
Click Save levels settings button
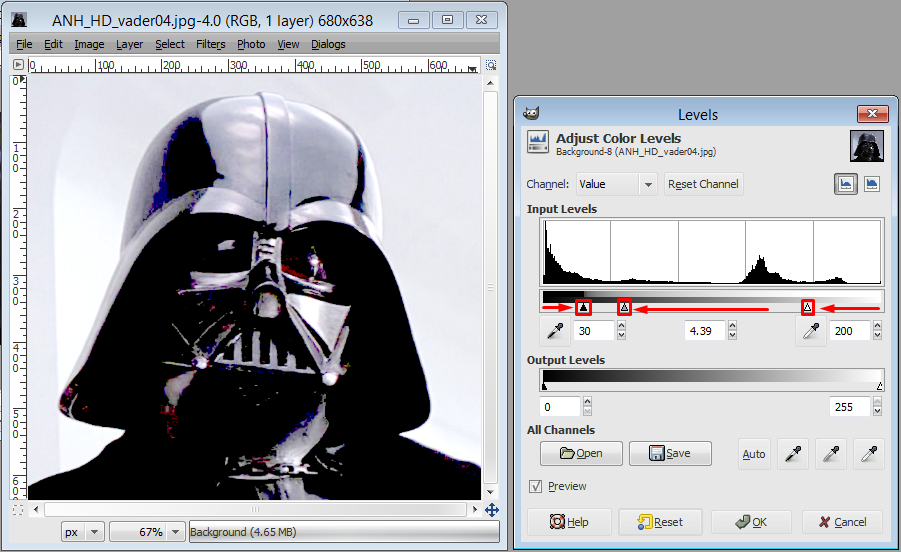(x=670, y=454)
